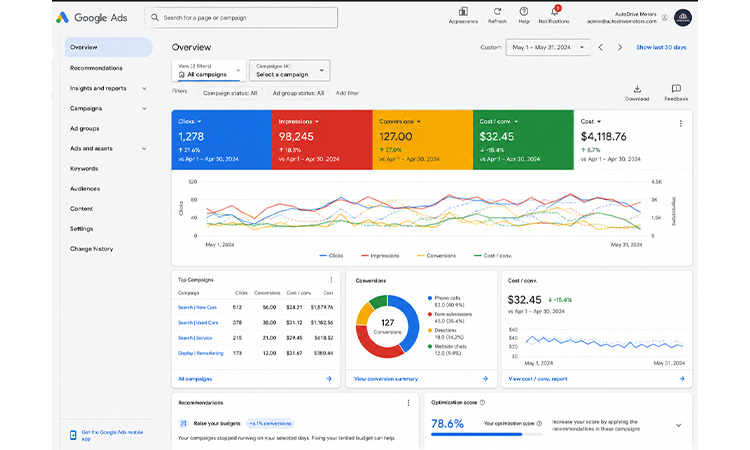Click the Refresh icon

497,11
